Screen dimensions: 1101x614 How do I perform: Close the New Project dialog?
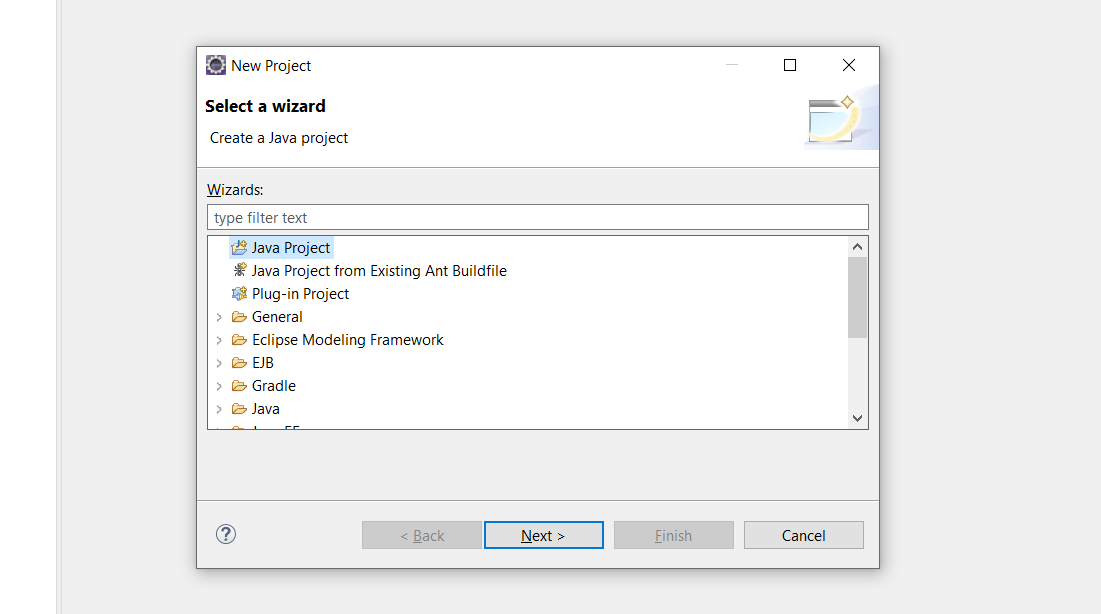(849, 65)
